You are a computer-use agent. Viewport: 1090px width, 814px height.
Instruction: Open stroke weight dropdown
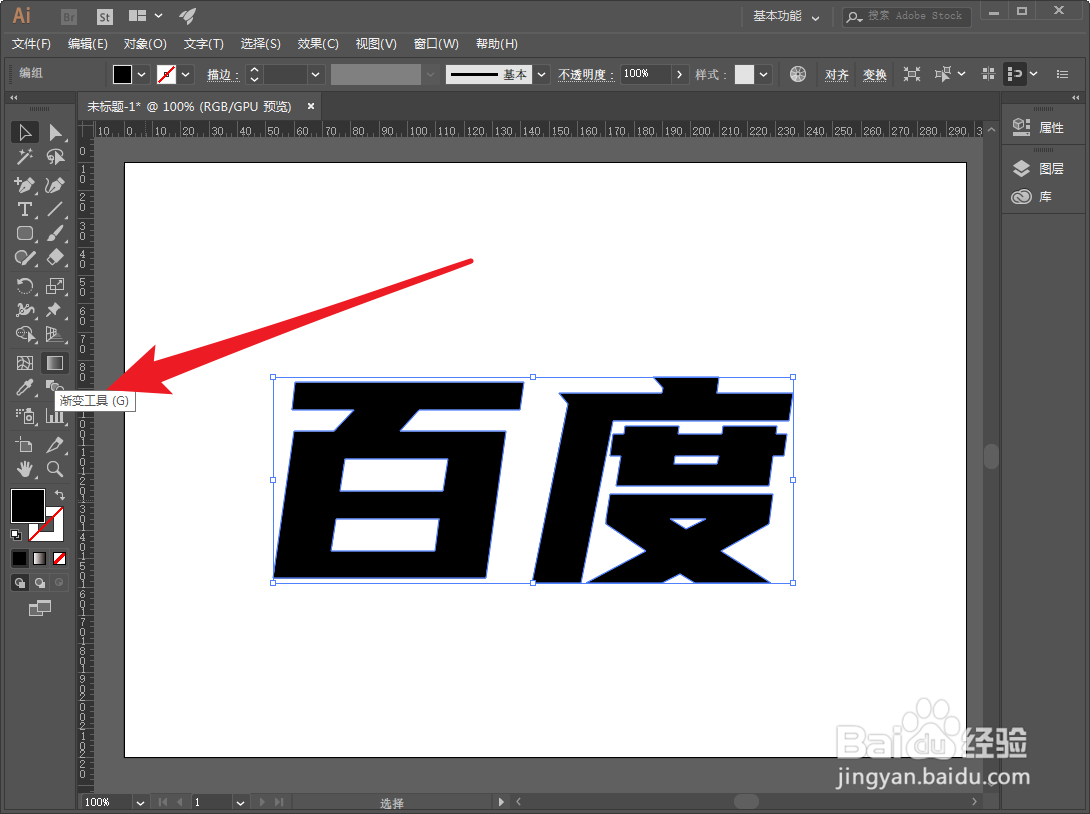[316, 74]
